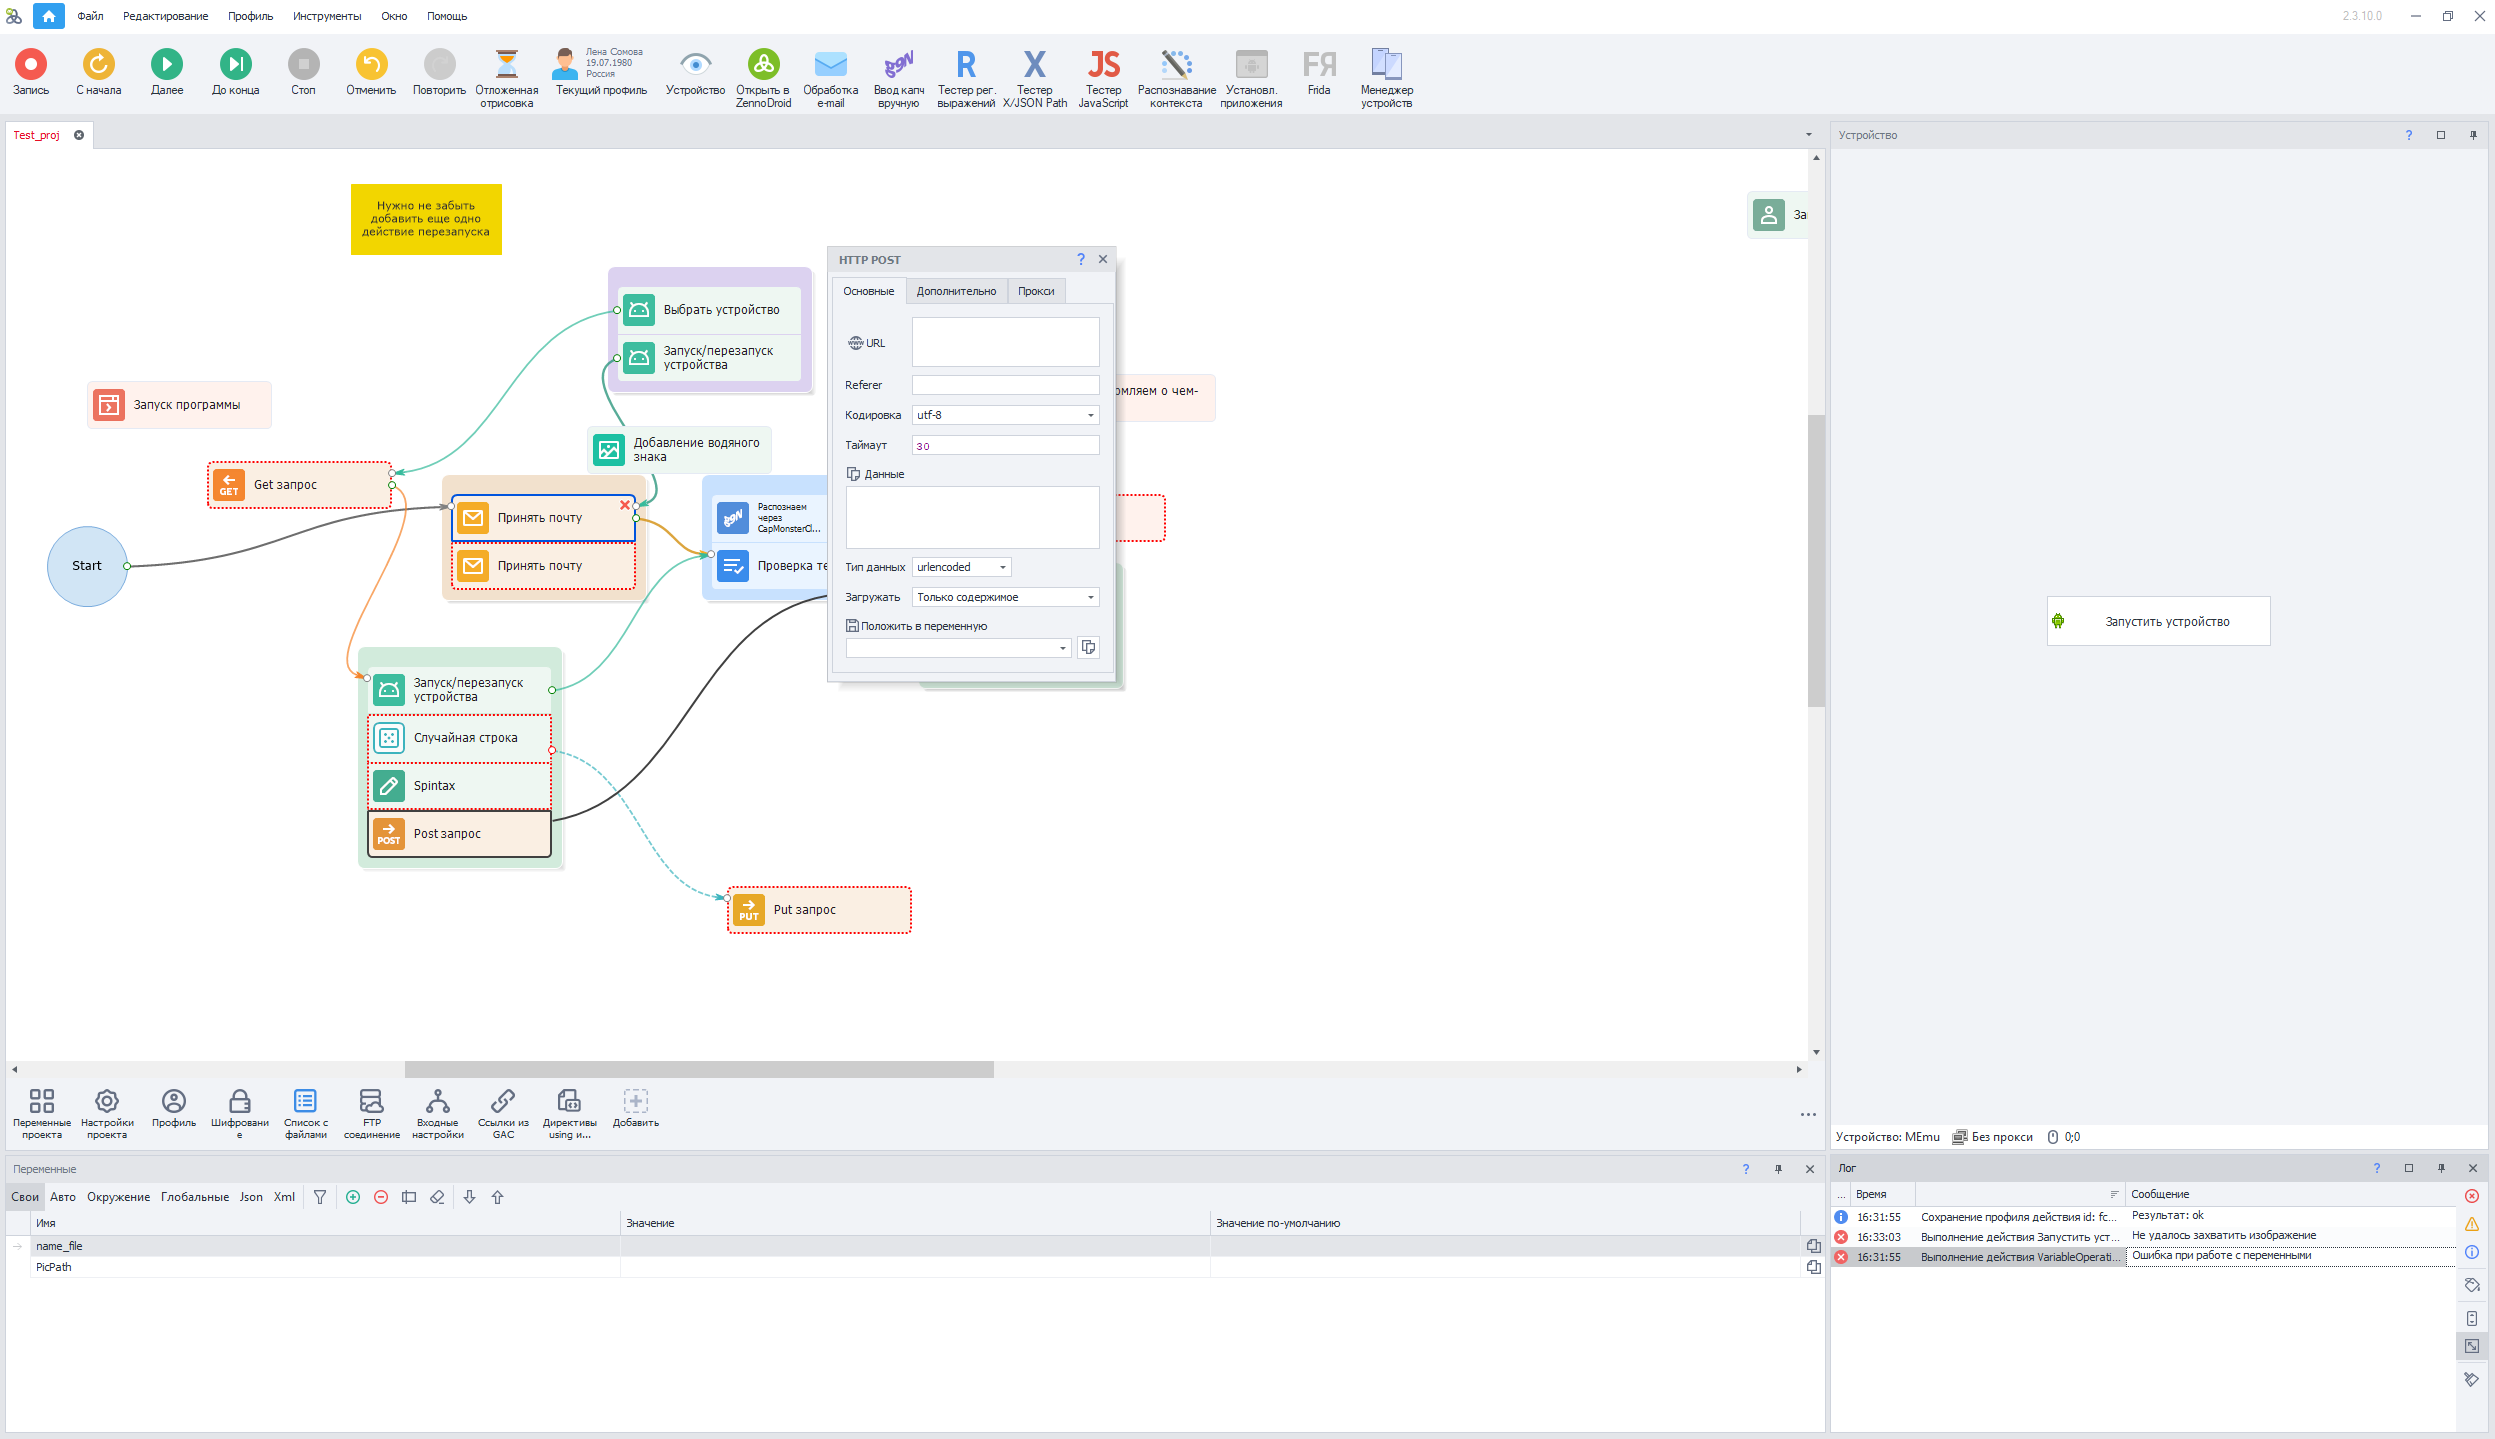Viewport: 2495px width, 1439px height.
Task: Toggle the info filter in the log panel
Action: [x=2471, y=1252]
